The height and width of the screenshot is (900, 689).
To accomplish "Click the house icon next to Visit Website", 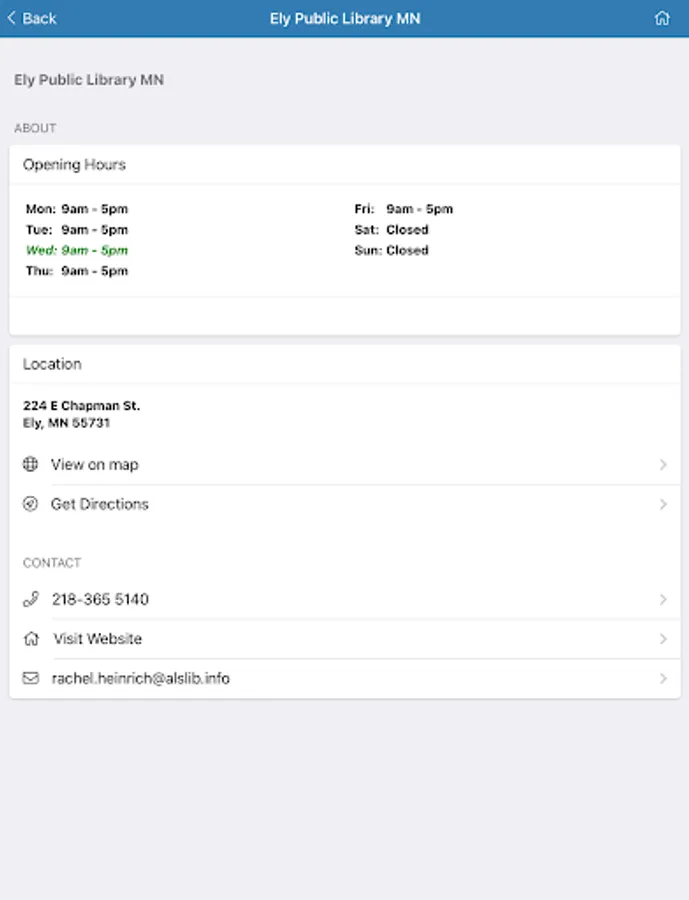I will (31, 639).
